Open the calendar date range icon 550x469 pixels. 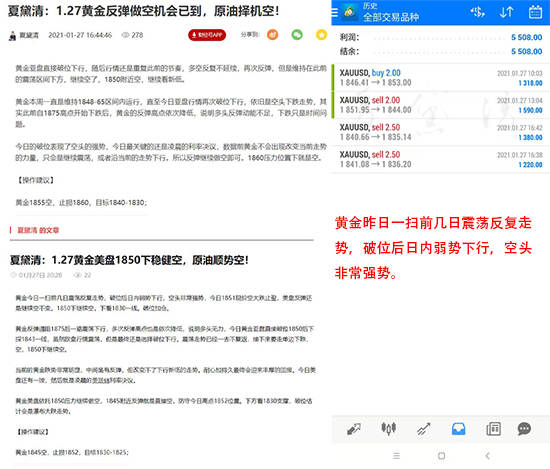click(535, 12)
